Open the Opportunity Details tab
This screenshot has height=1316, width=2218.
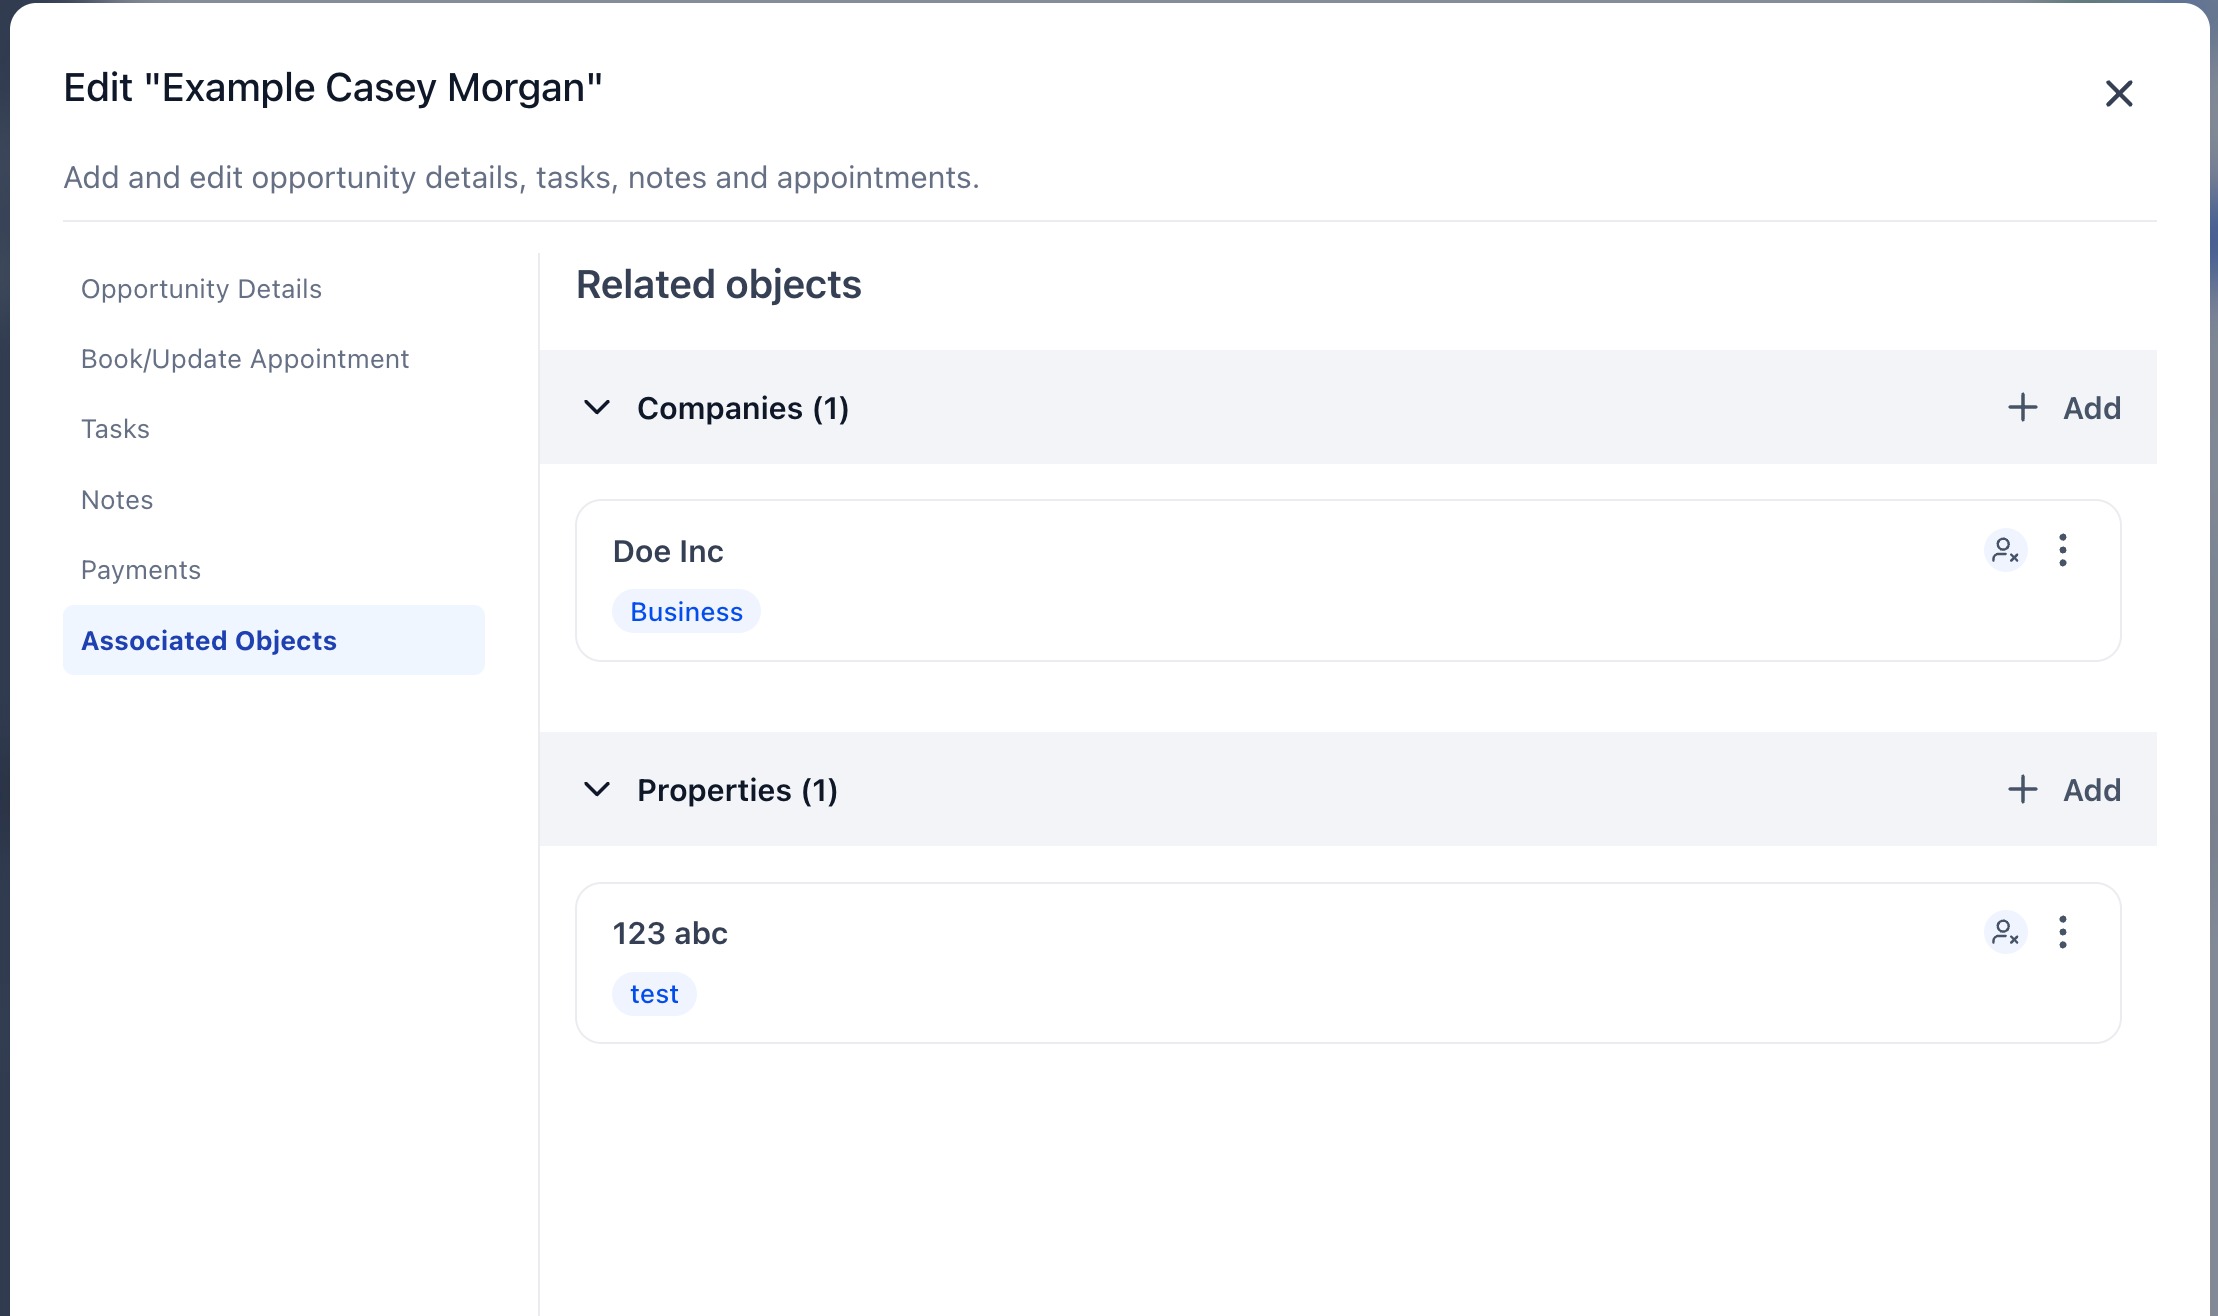click(201, 289)
